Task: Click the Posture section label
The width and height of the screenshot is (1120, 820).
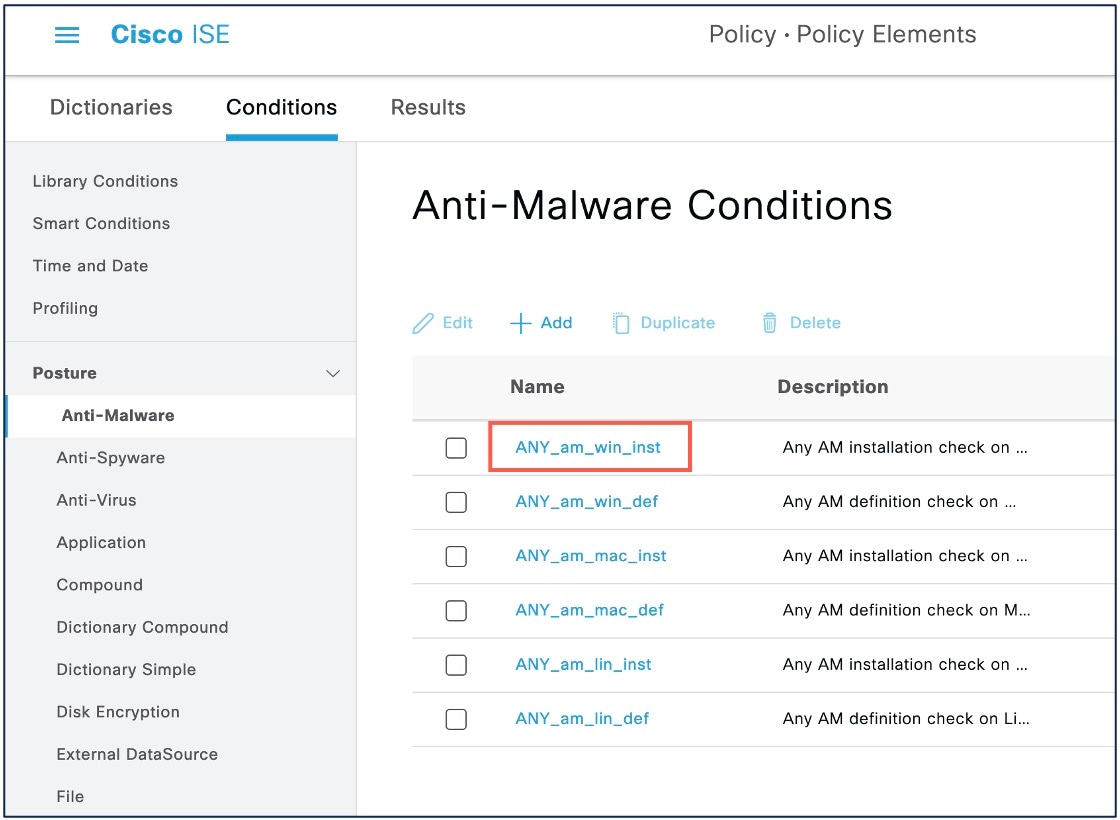Action: 64,374
